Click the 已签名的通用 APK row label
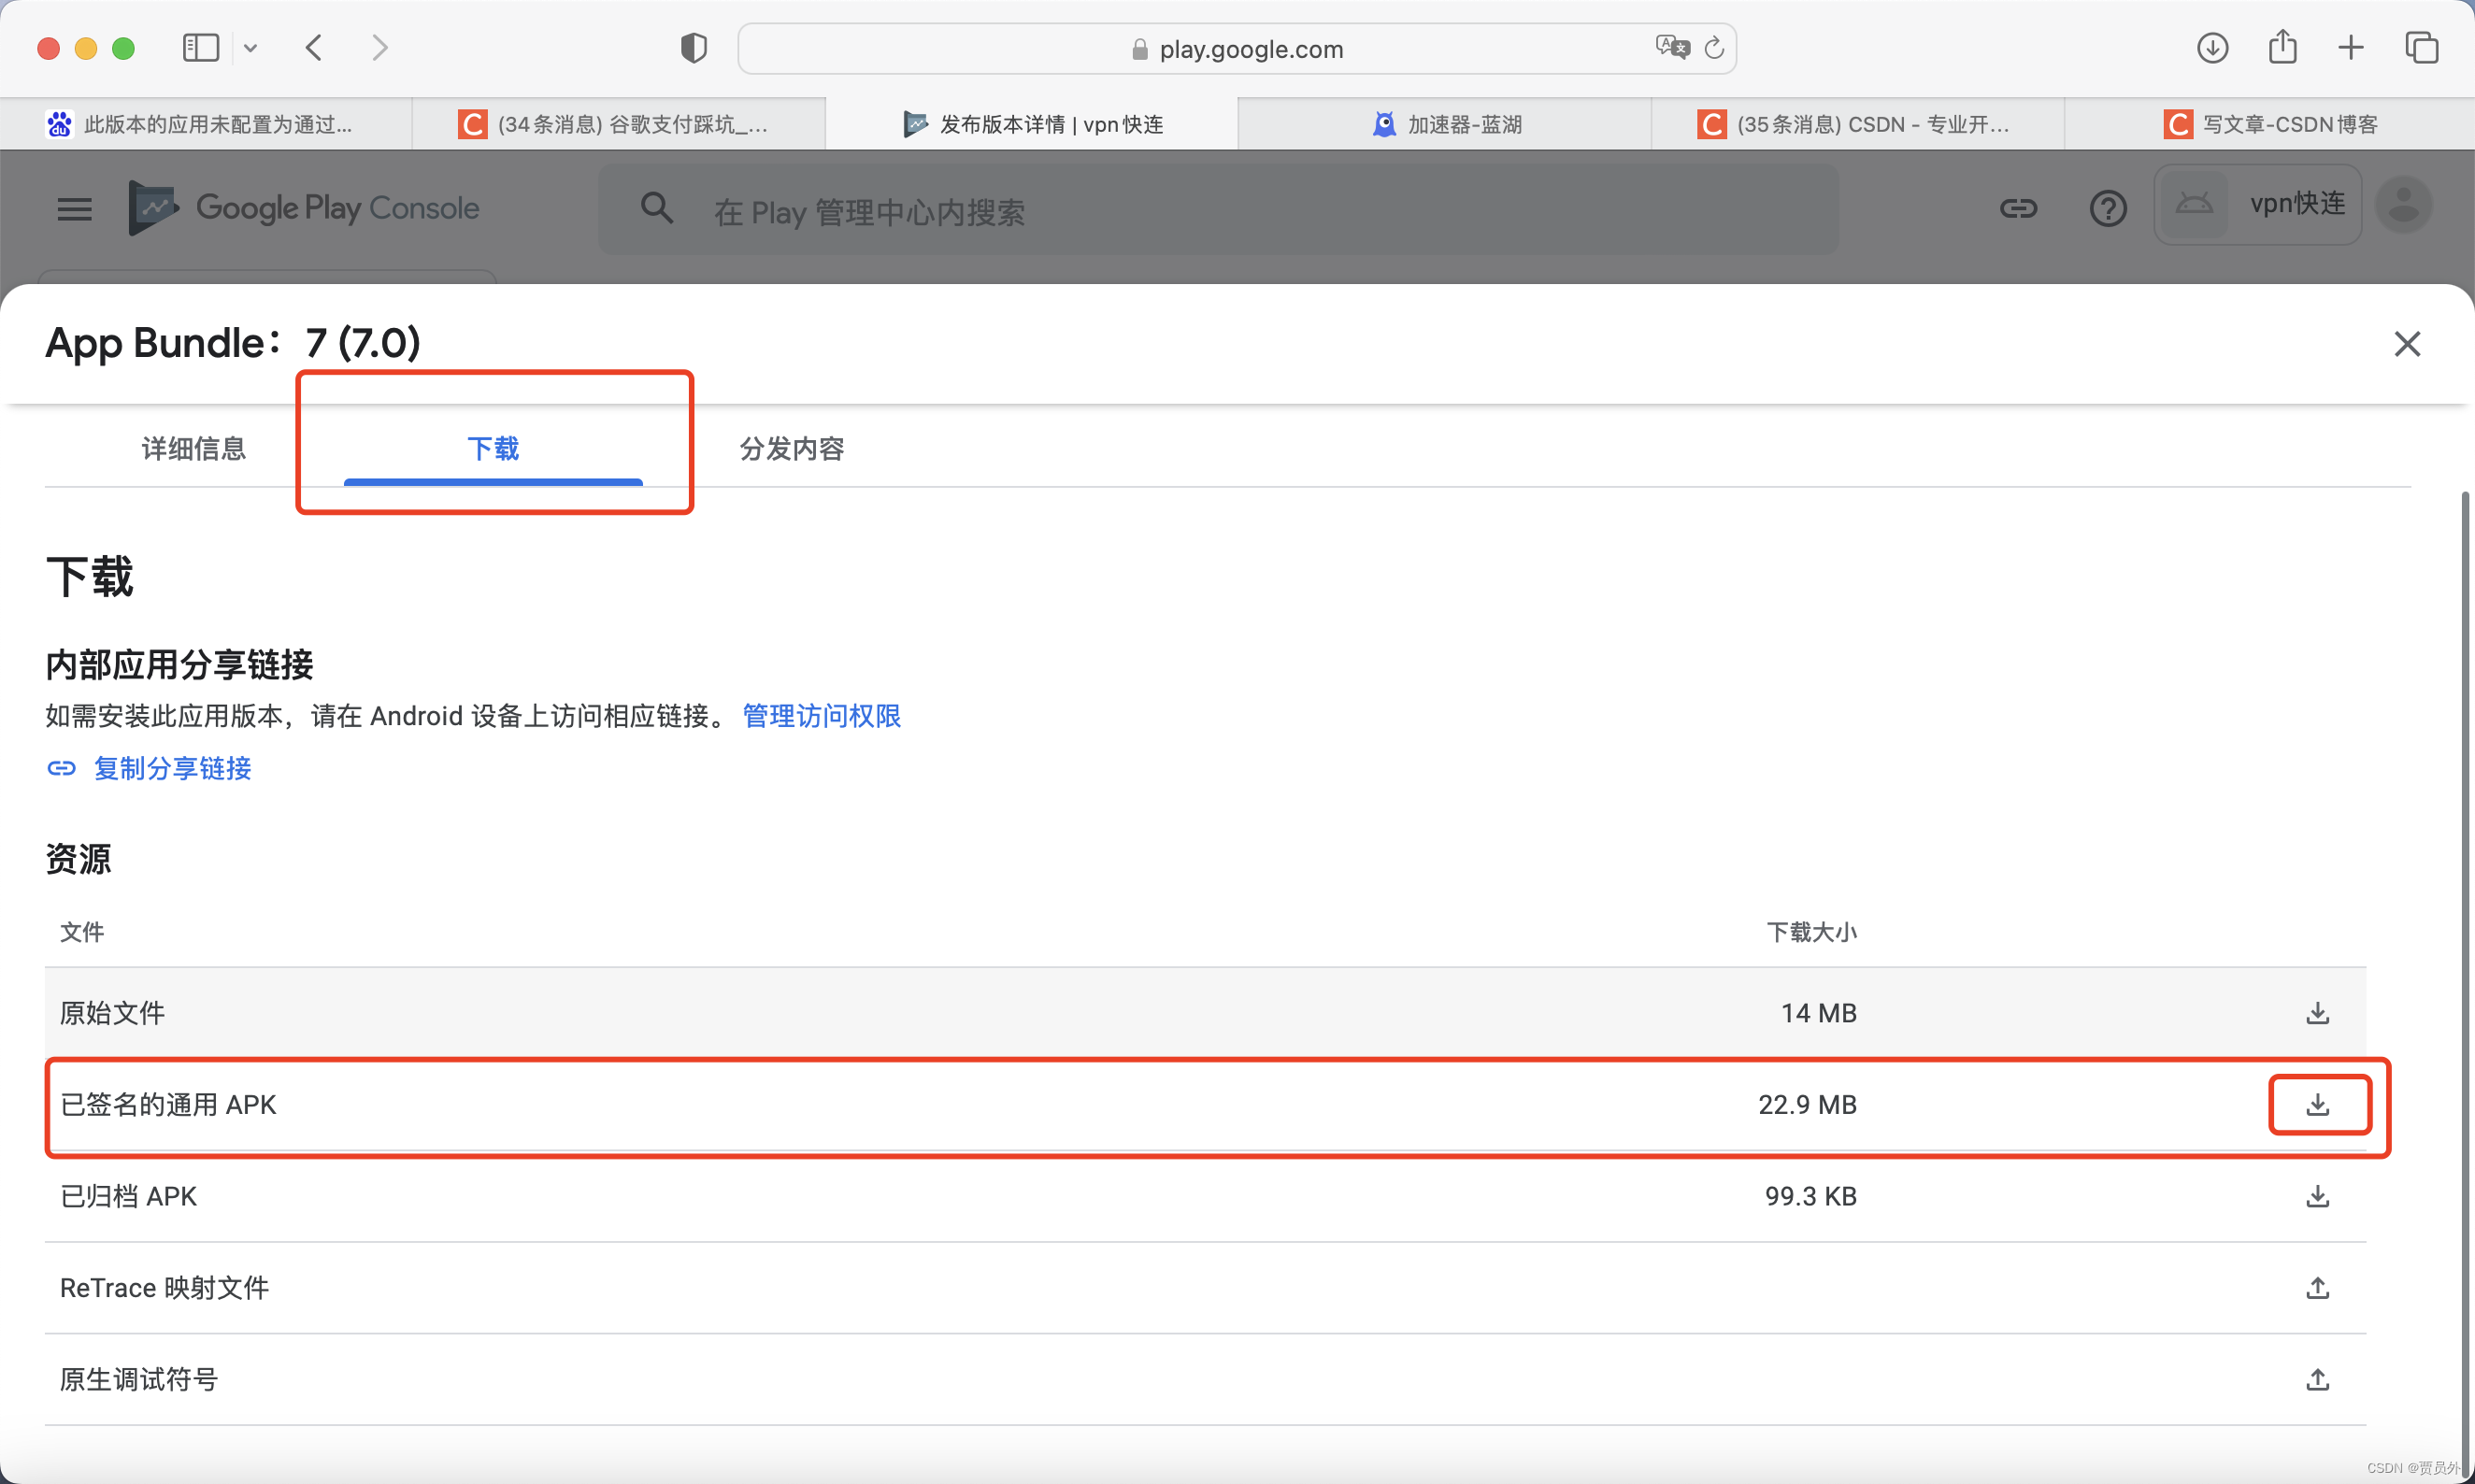 [168, 1105]
